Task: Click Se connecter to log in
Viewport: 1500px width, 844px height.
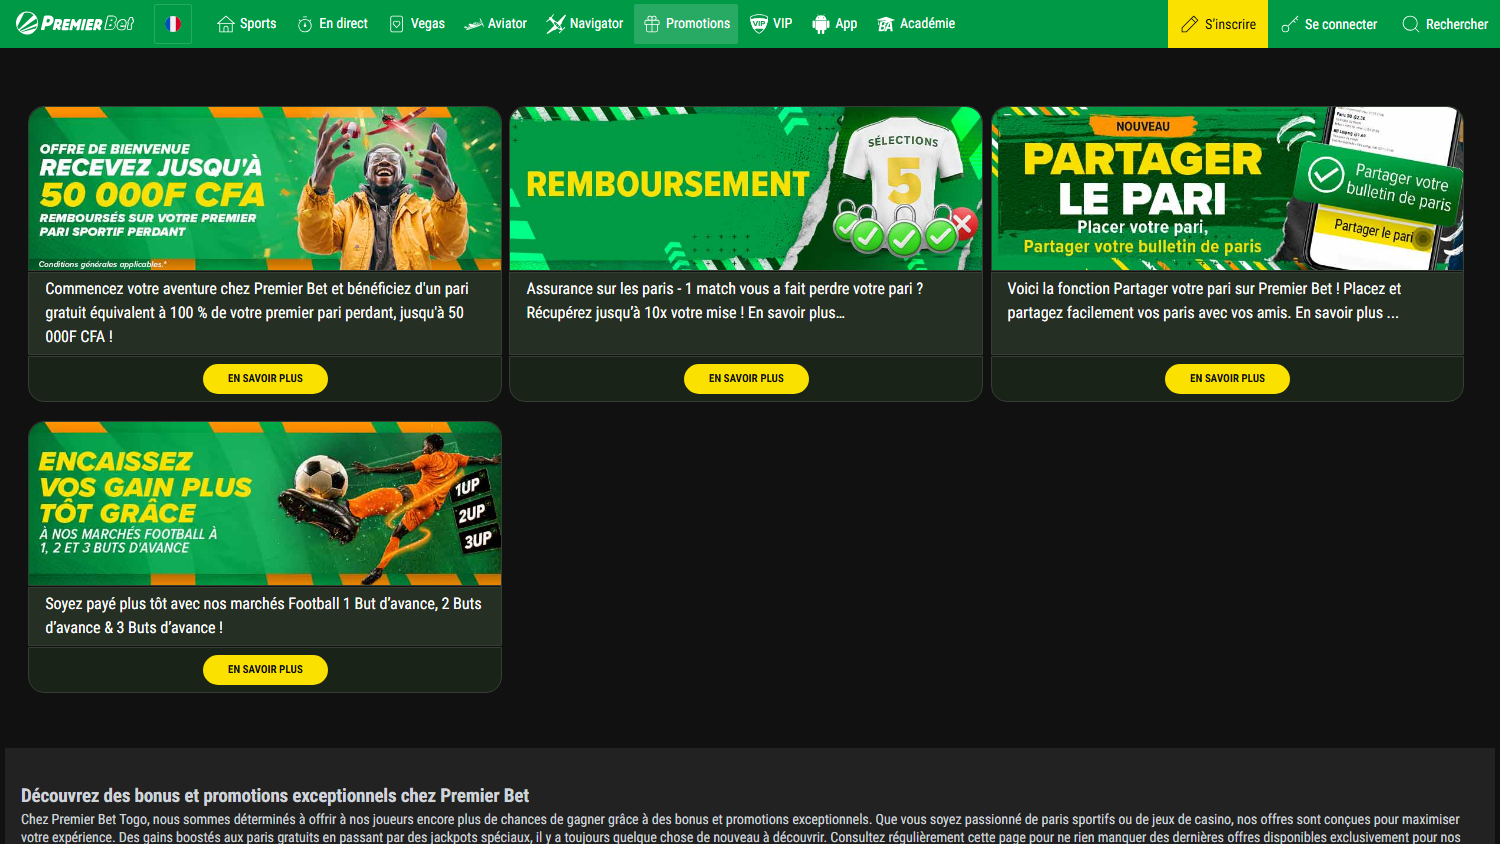Action: [x=1329, y=24]
